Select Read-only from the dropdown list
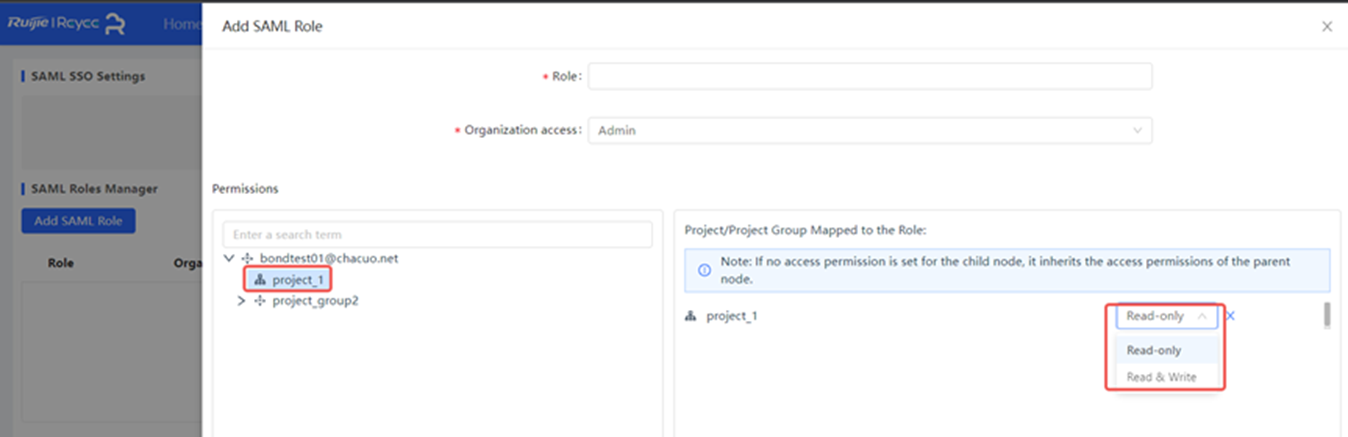This screenshot has width=1348, height=437. (x=1154, y=350)
